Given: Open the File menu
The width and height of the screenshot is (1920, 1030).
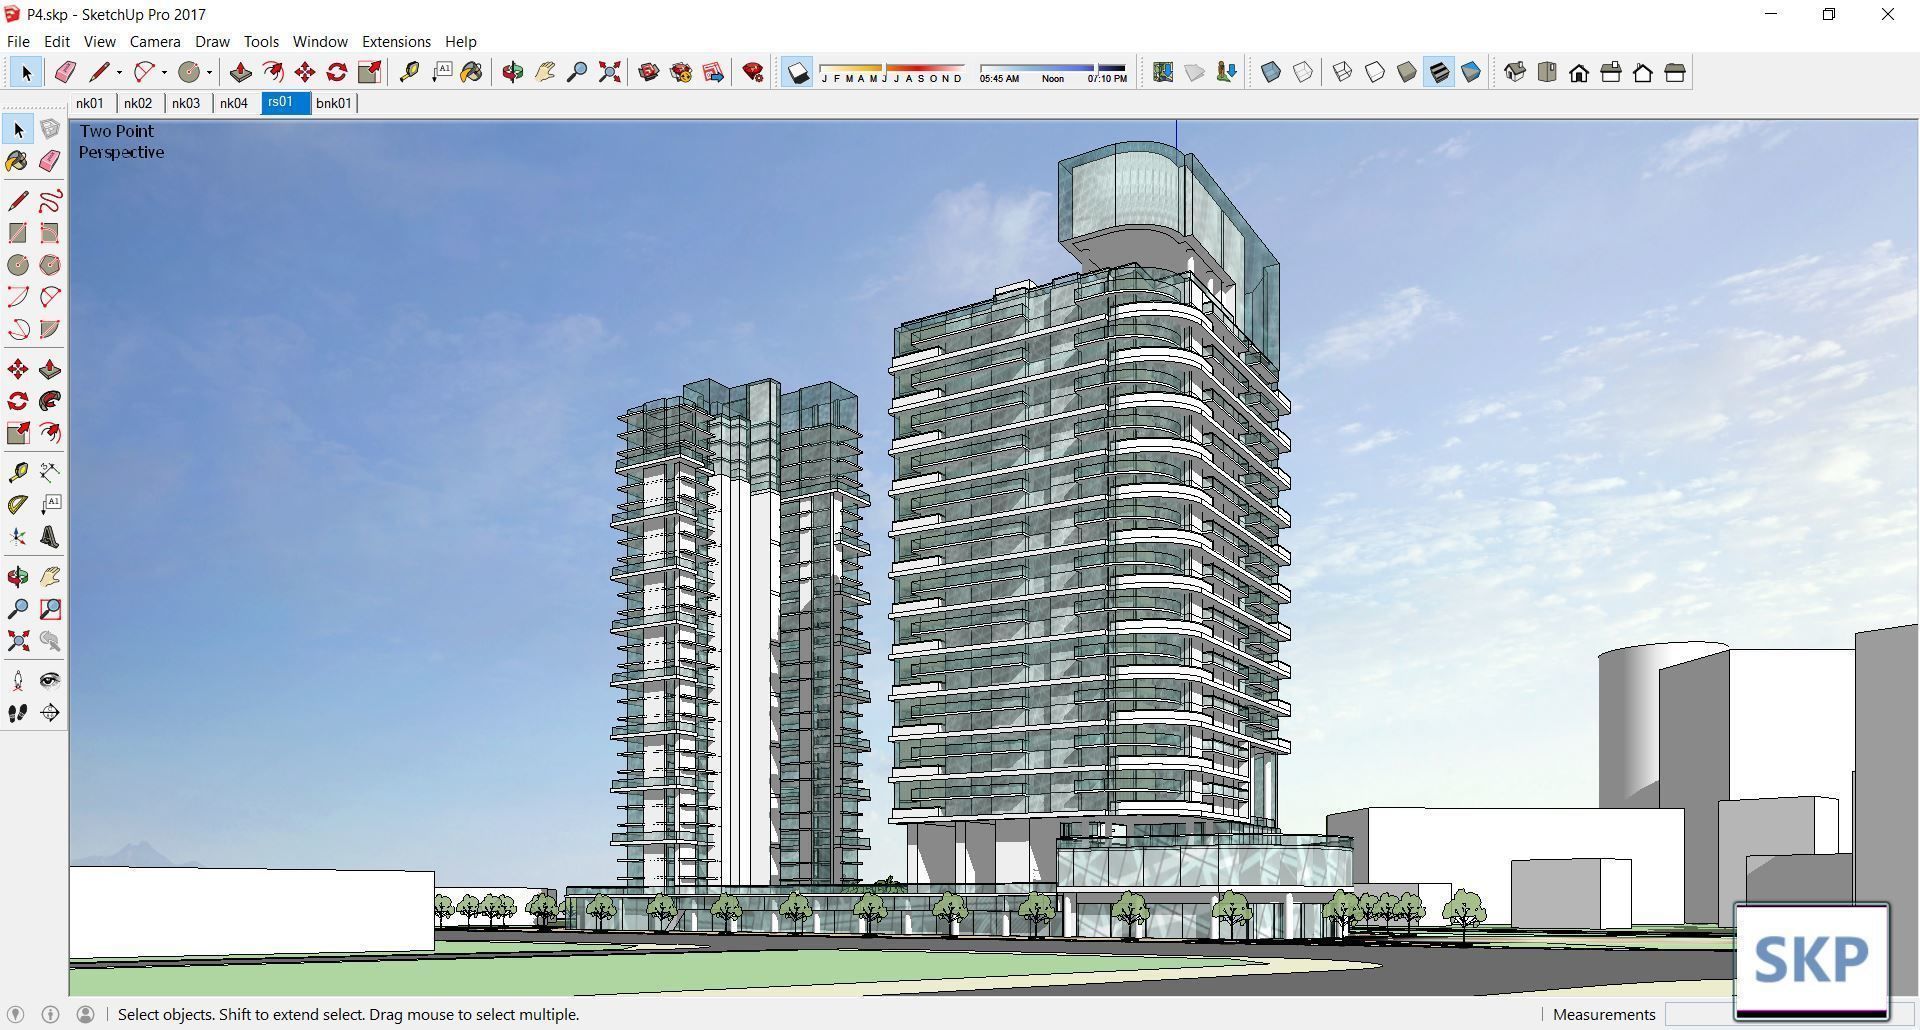Looking at the screenshot, I should tap(18, 41).
